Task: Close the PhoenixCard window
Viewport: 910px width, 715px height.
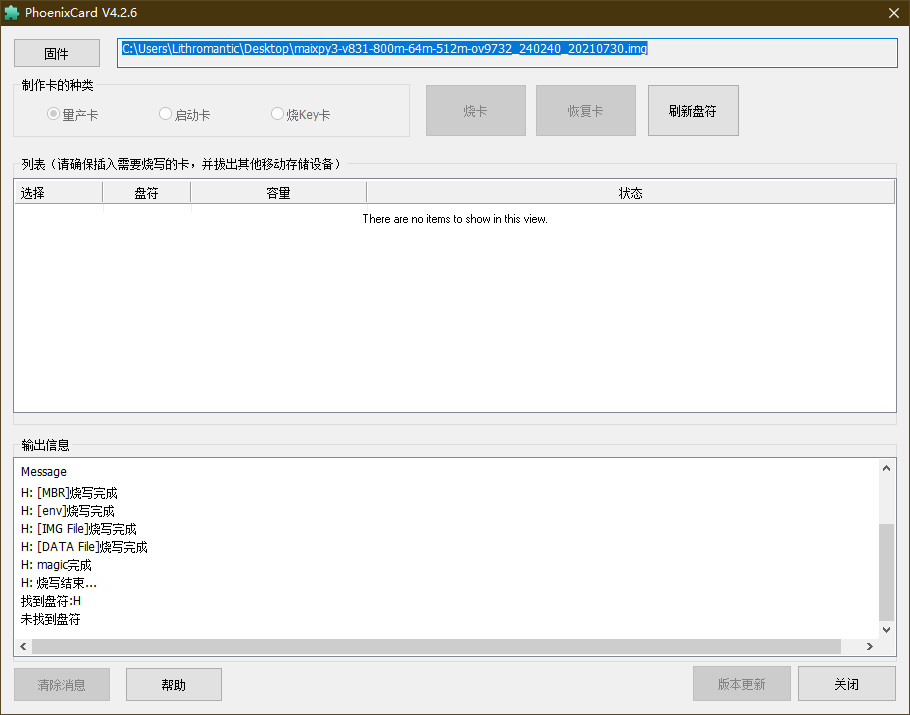Action: point(894,13)
